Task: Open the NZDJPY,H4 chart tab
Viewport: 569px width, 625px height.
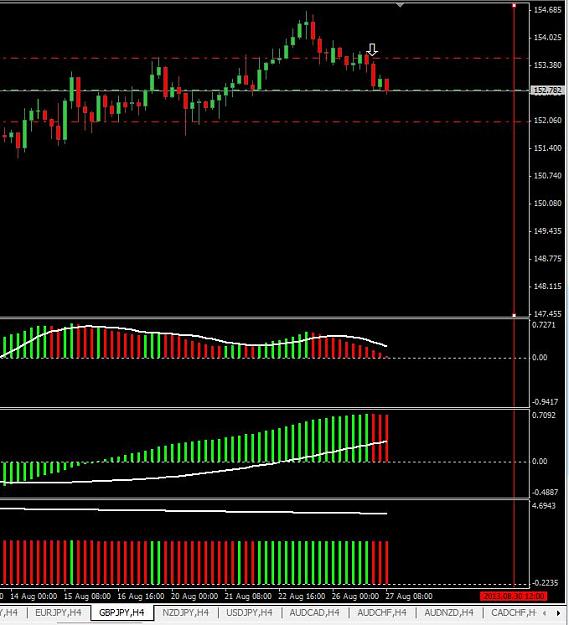Action: click(185, 612)
